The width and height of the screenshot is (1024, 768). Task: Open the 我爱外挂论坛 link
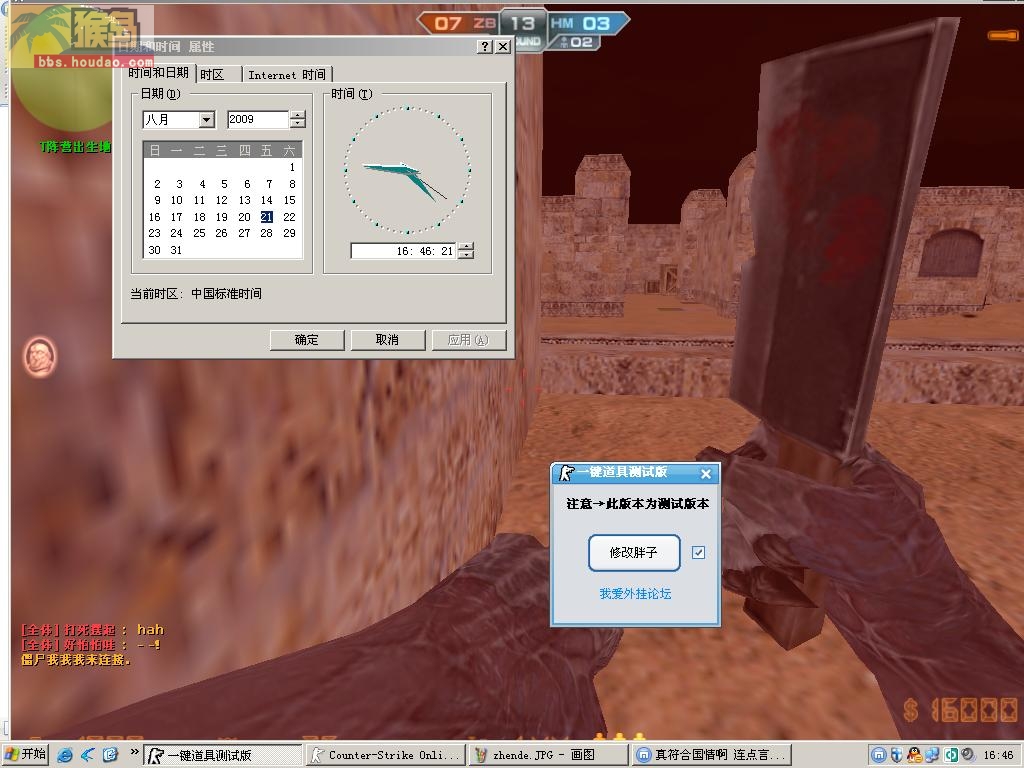(635, 594)
